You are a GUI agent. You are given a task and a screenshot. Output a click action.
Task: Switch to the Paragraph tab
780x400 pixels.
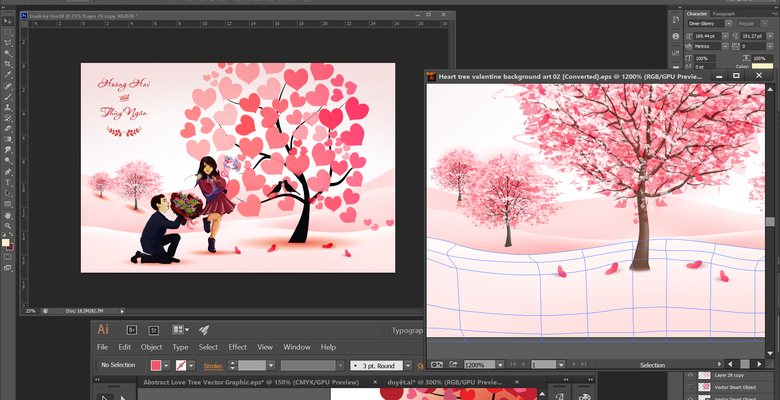(x=723, y=14)
